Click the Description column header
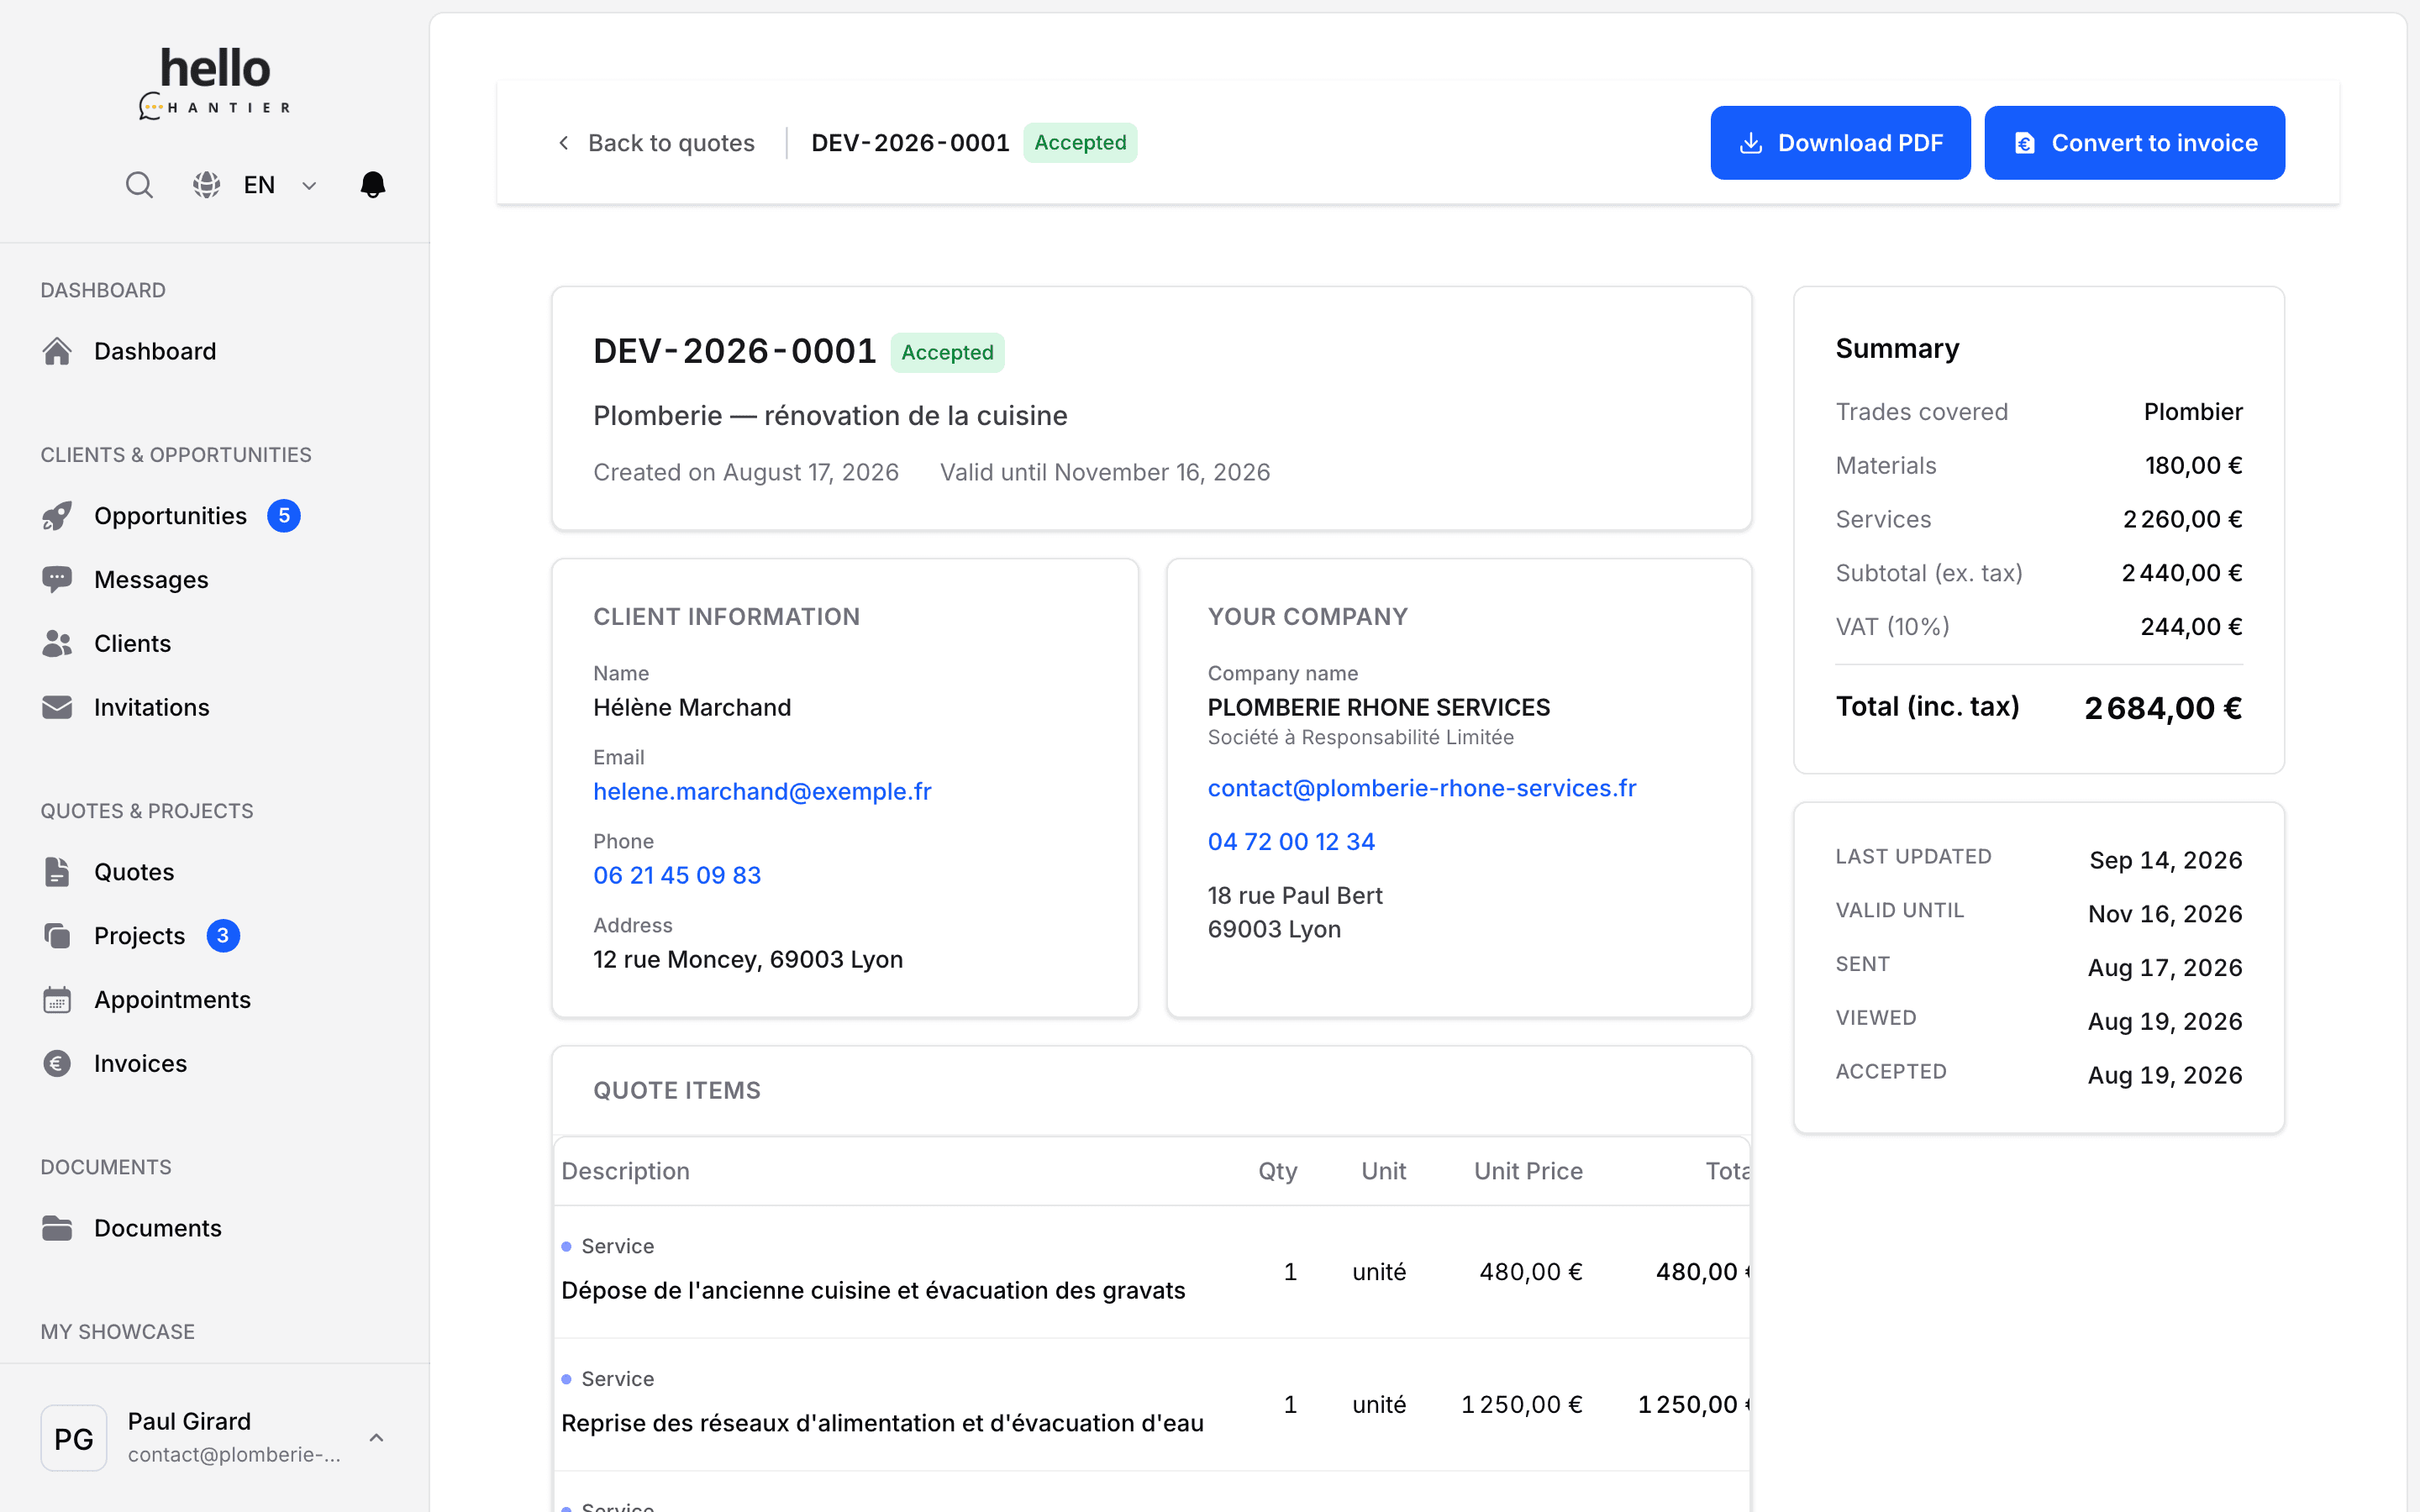Image resolution: width=2420 pixels, height=1512 pixels. [x=625, y=1171]
